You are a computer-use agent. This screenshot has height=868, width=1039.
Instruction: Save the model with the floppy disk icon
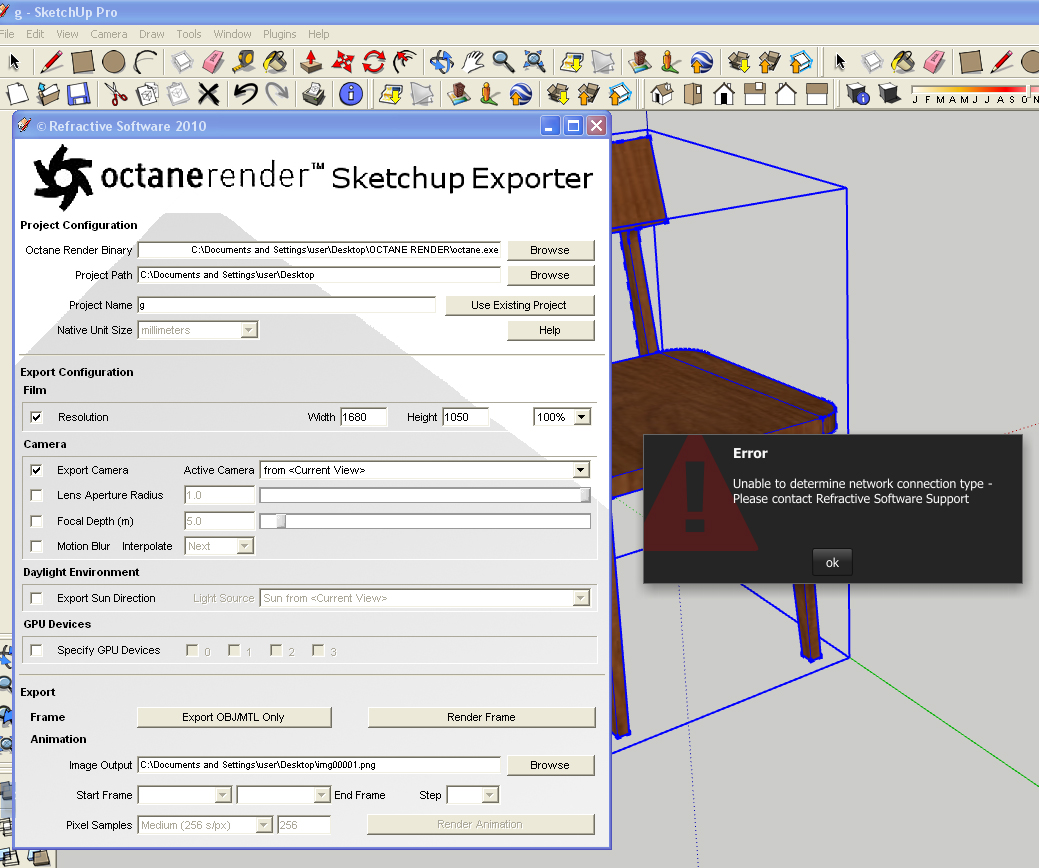click(78, 93)
